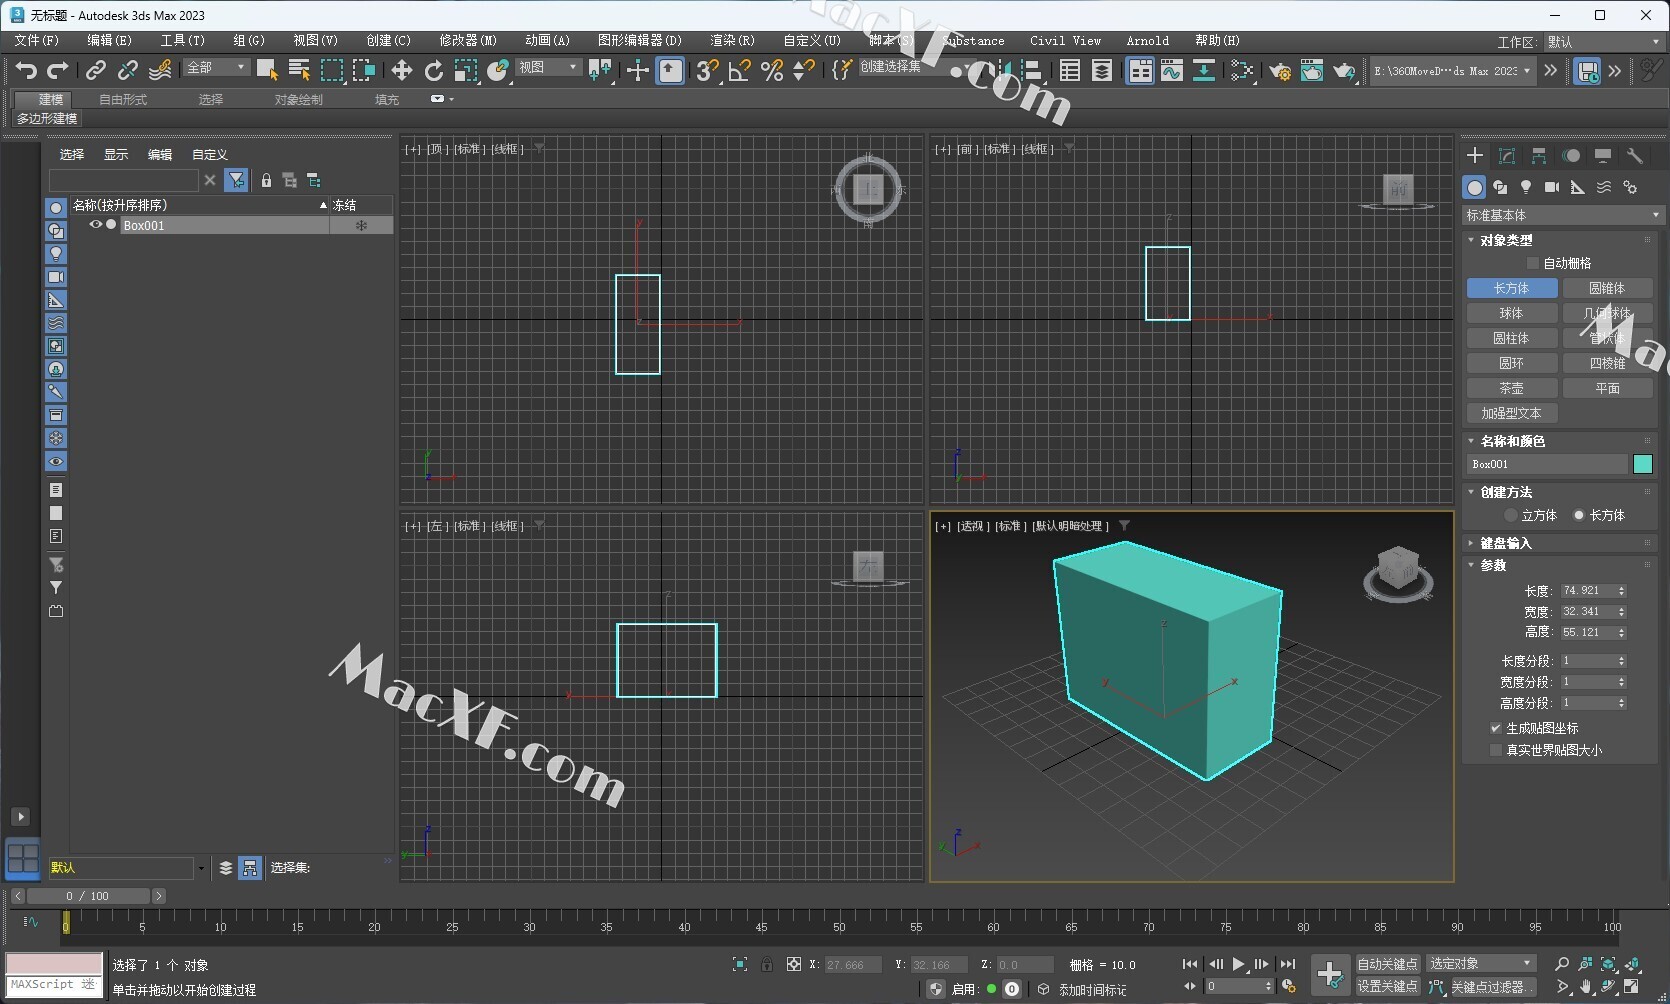Open the 工作区 默认 dropdown
Viewport: 1670px width, 1004px height.
click(x=1603, y=42)
